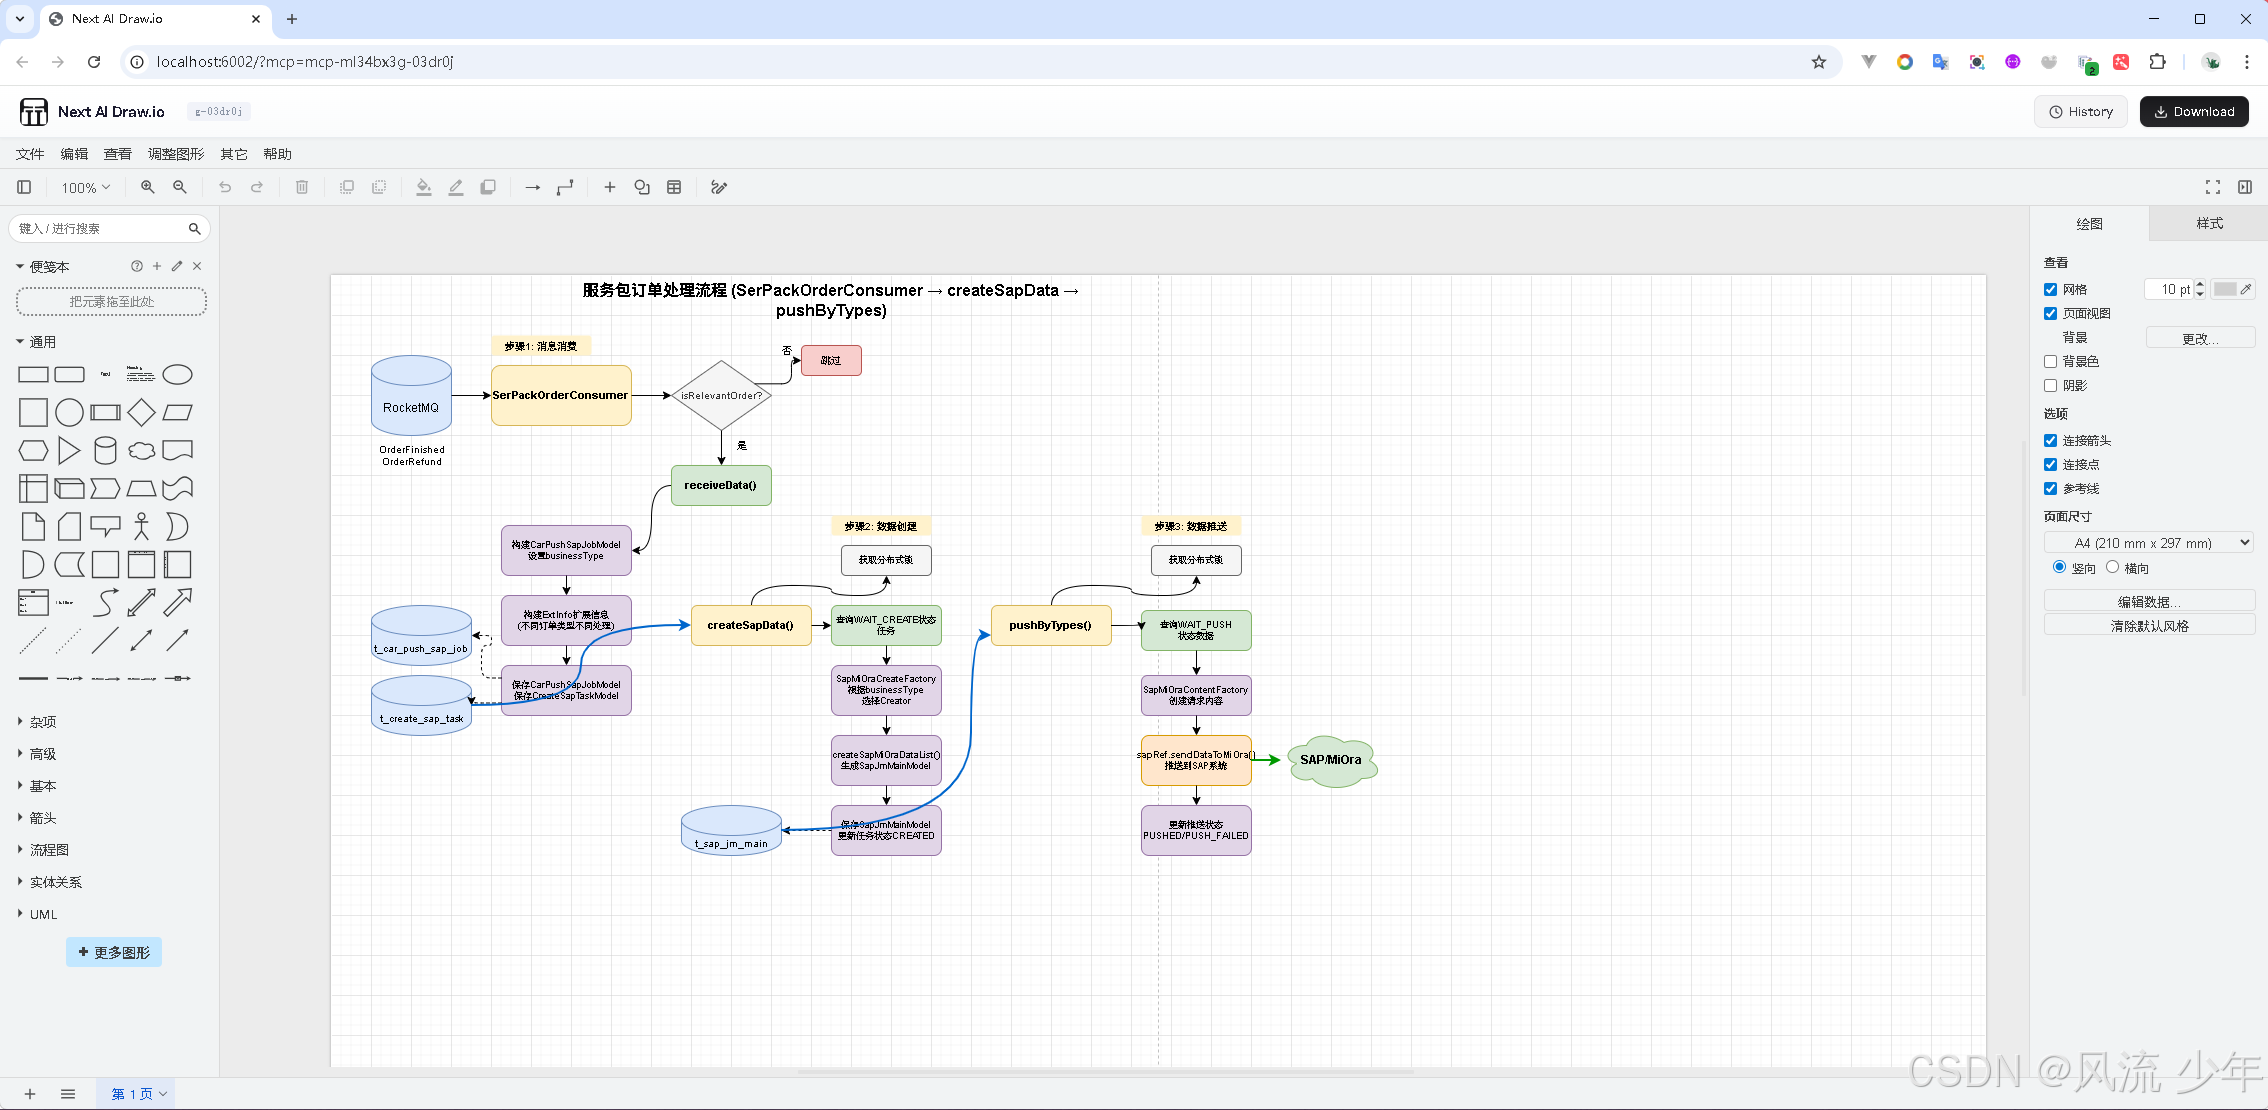Open the A4 page size dropdown
This screenshot has width=2268, height=1110.
point(2148,543)
